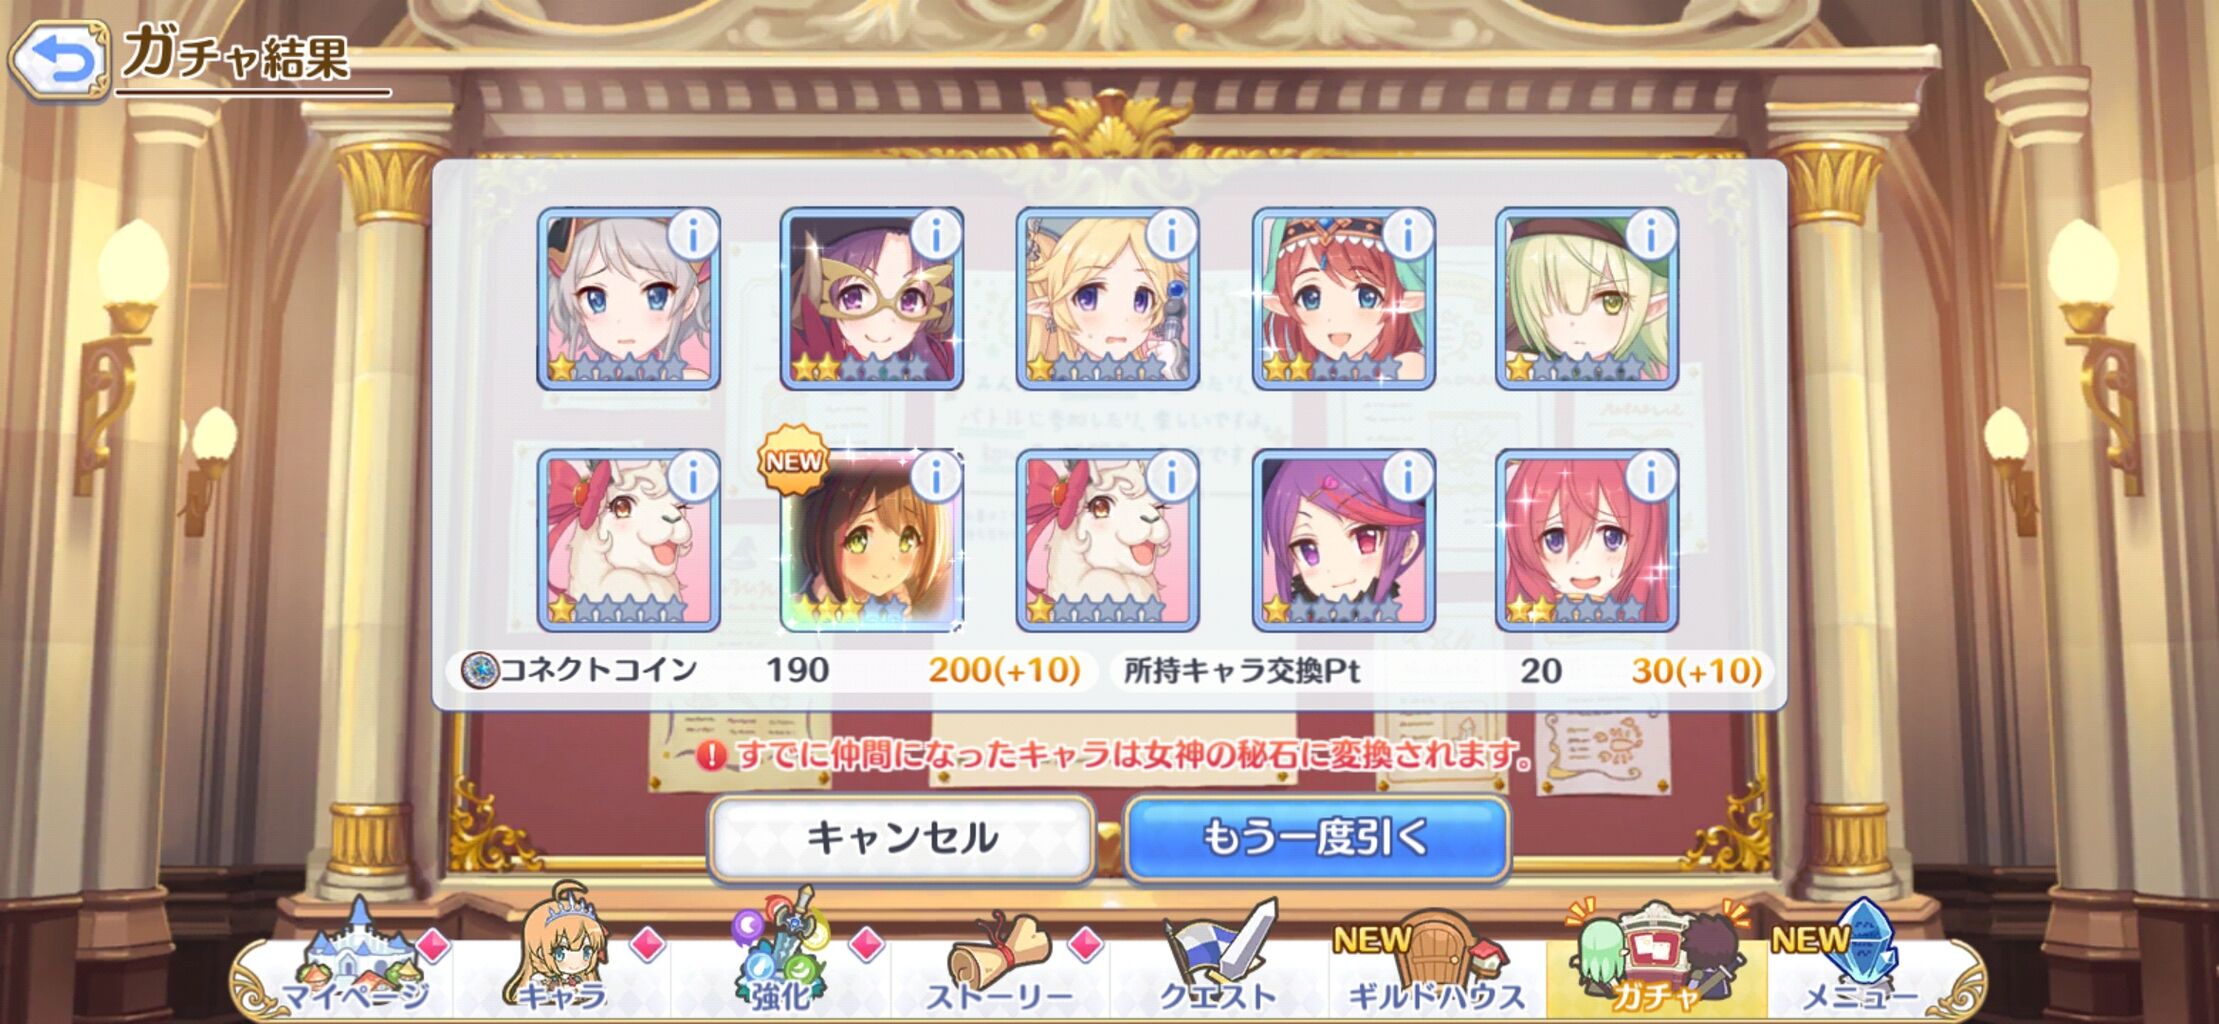Open info for the NEW brown-haired character

coord(937,476)
